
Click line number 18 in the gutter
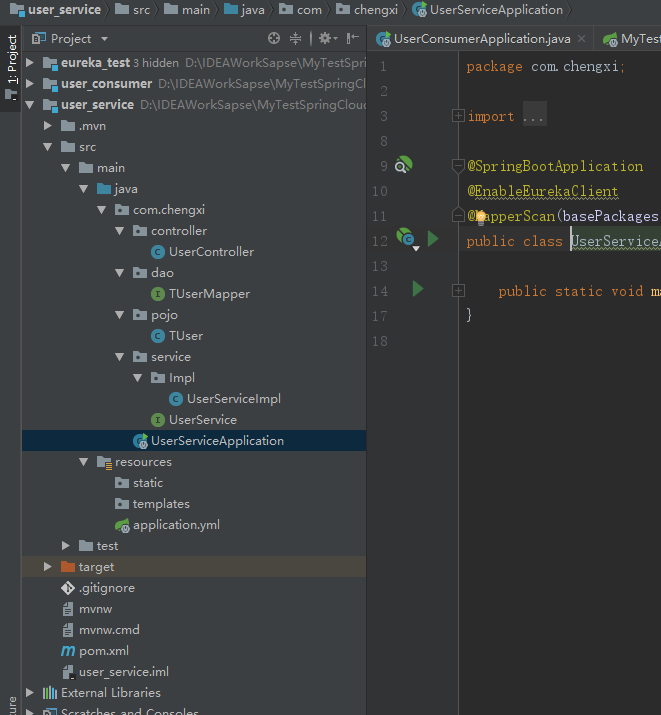point(380,341)
